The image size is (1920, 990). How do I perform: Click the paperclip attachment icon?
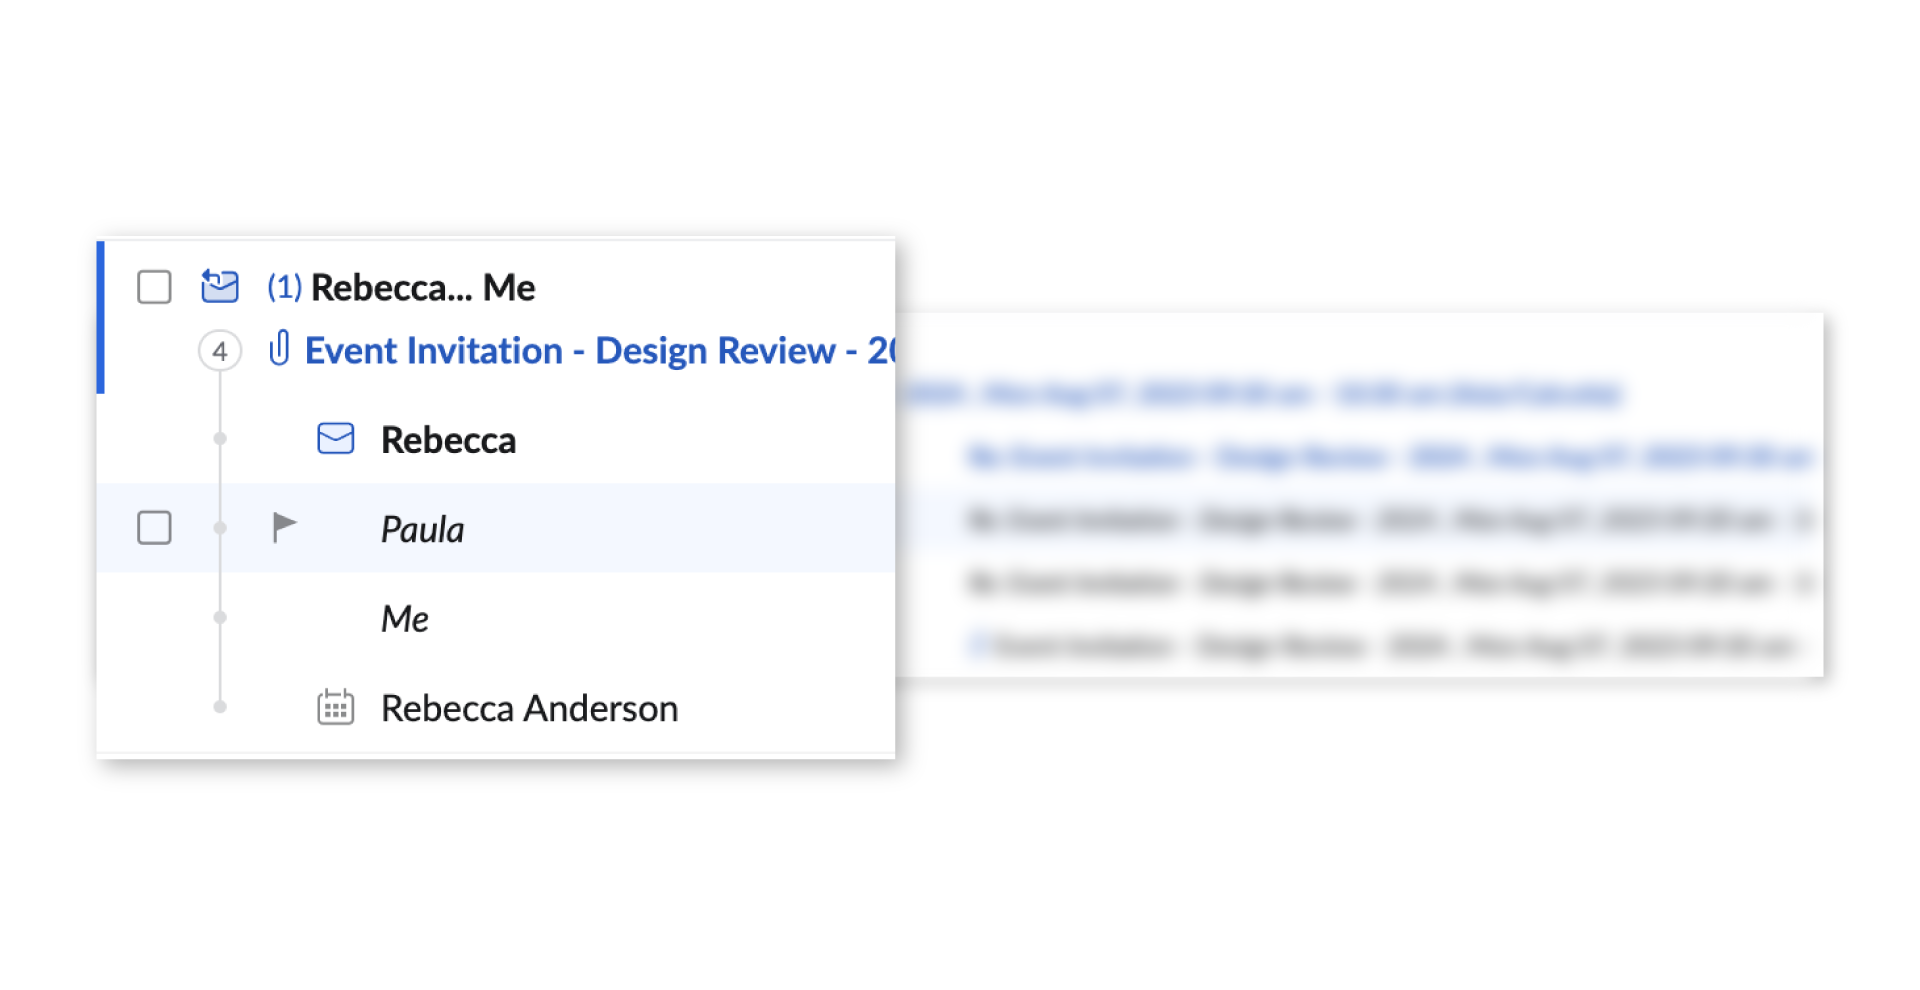[280, 349]
